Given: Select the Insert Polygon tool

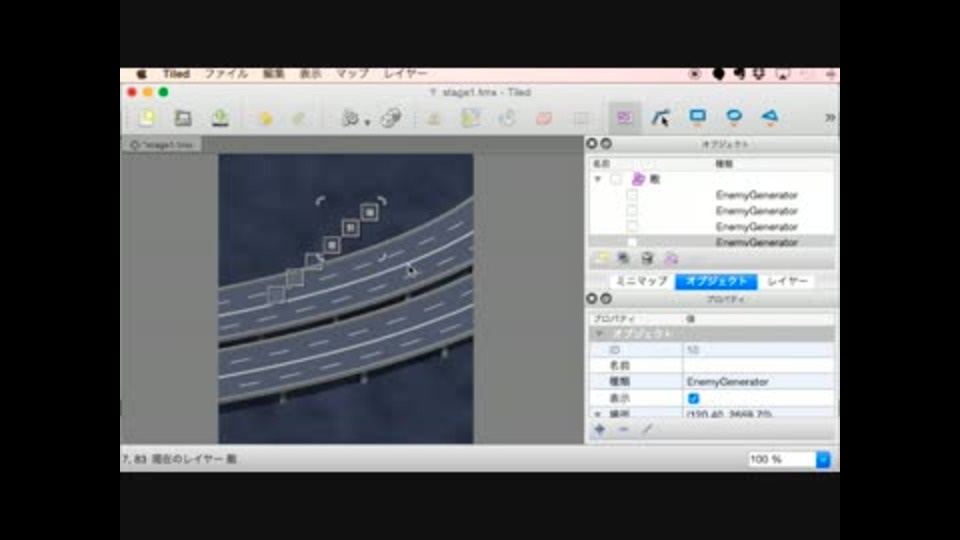Looking at the screenshot, I should (770, 117).
